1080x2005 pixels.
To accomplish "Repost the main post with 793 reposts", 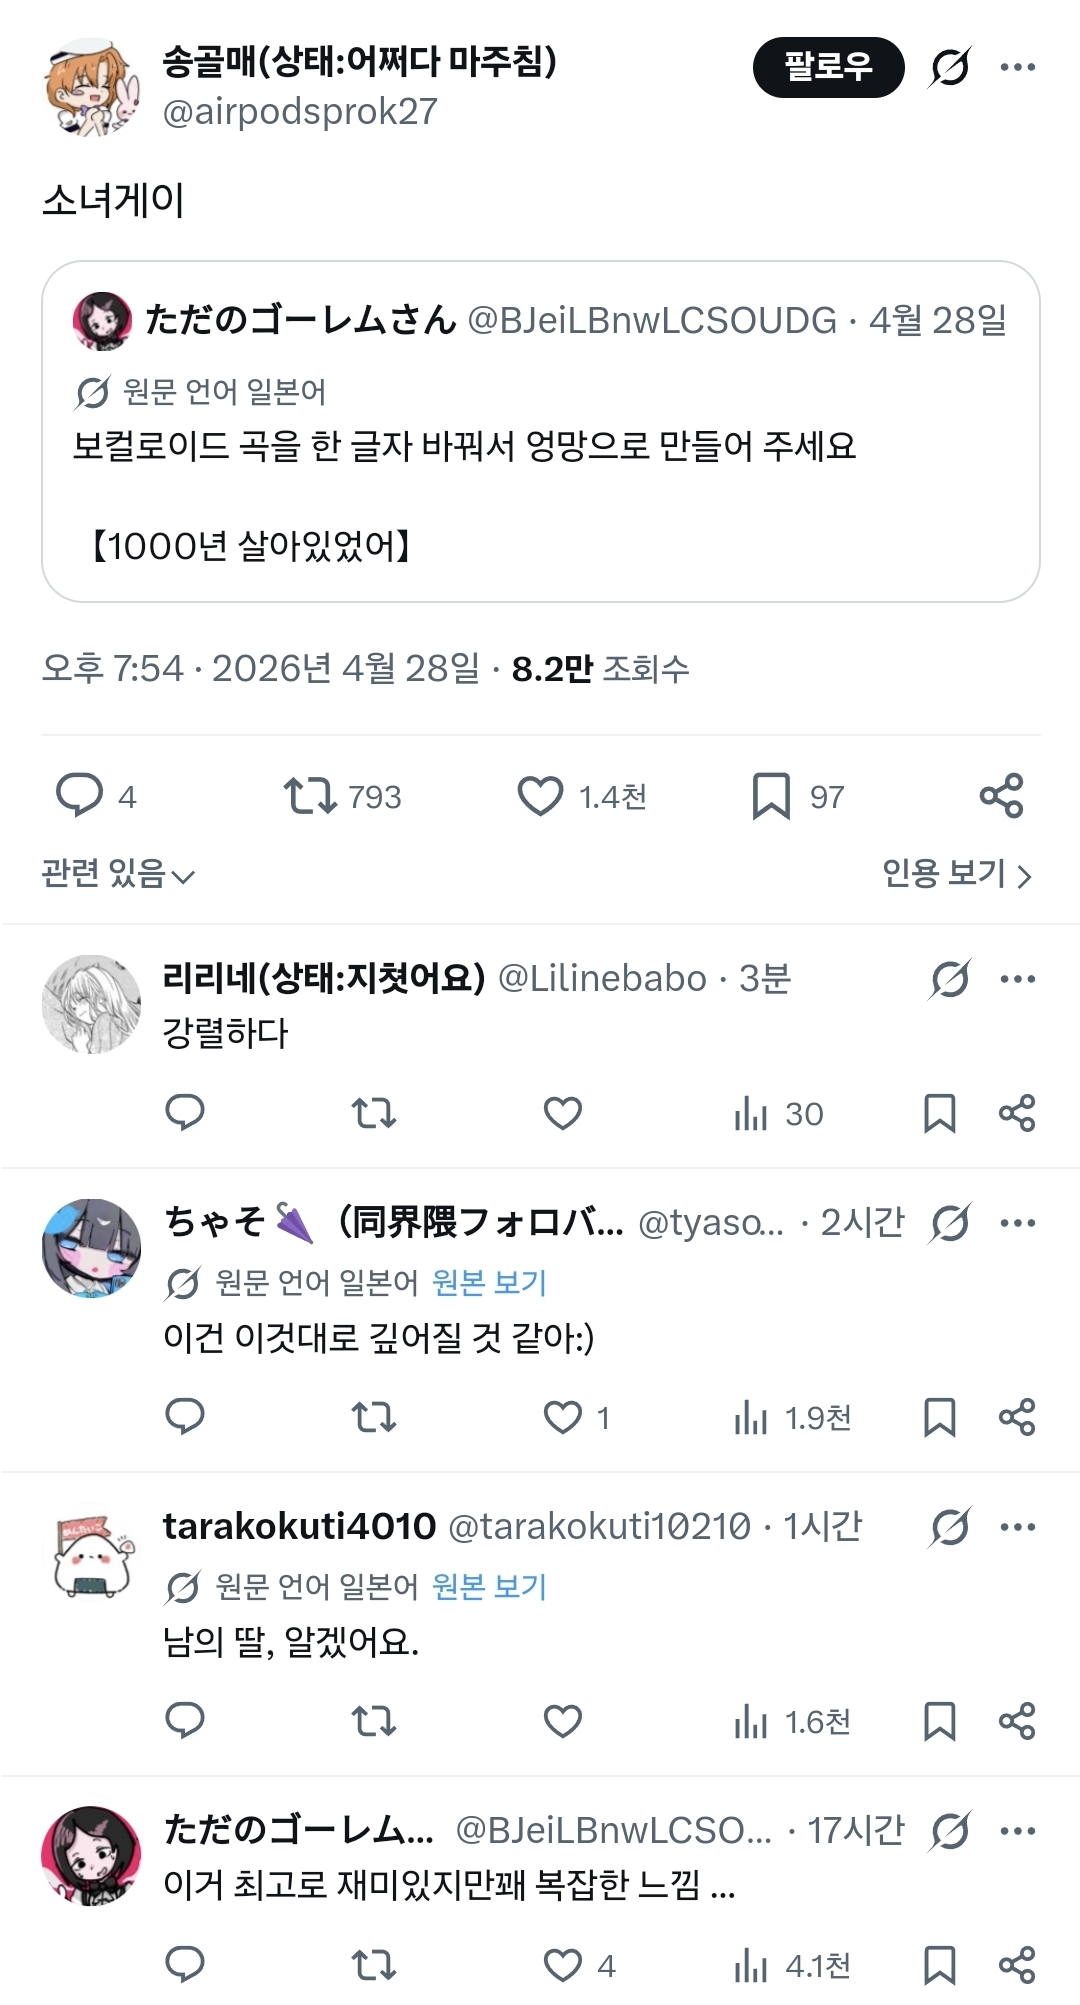I will coord(310,796).
